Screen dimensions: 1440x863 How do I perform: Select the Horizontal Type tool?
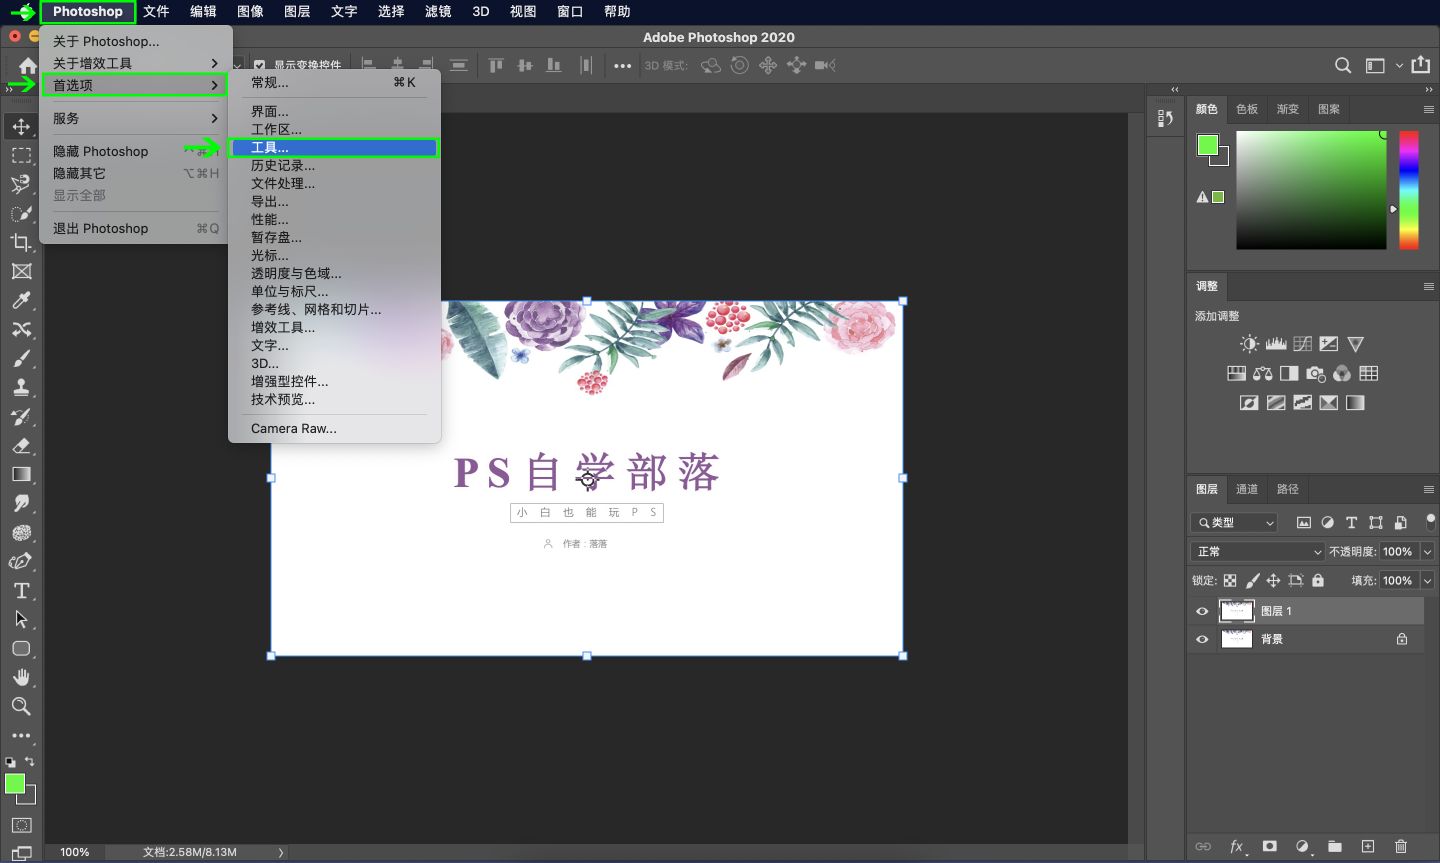coord(22,591)
